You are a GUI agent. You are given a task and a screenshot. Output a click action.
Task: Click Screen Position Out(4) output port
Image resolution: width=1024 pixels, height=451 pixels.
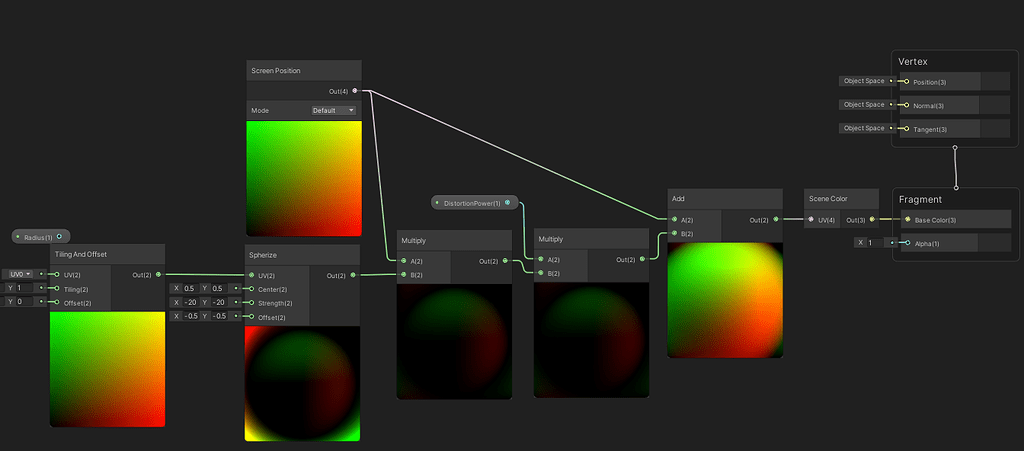355,91
